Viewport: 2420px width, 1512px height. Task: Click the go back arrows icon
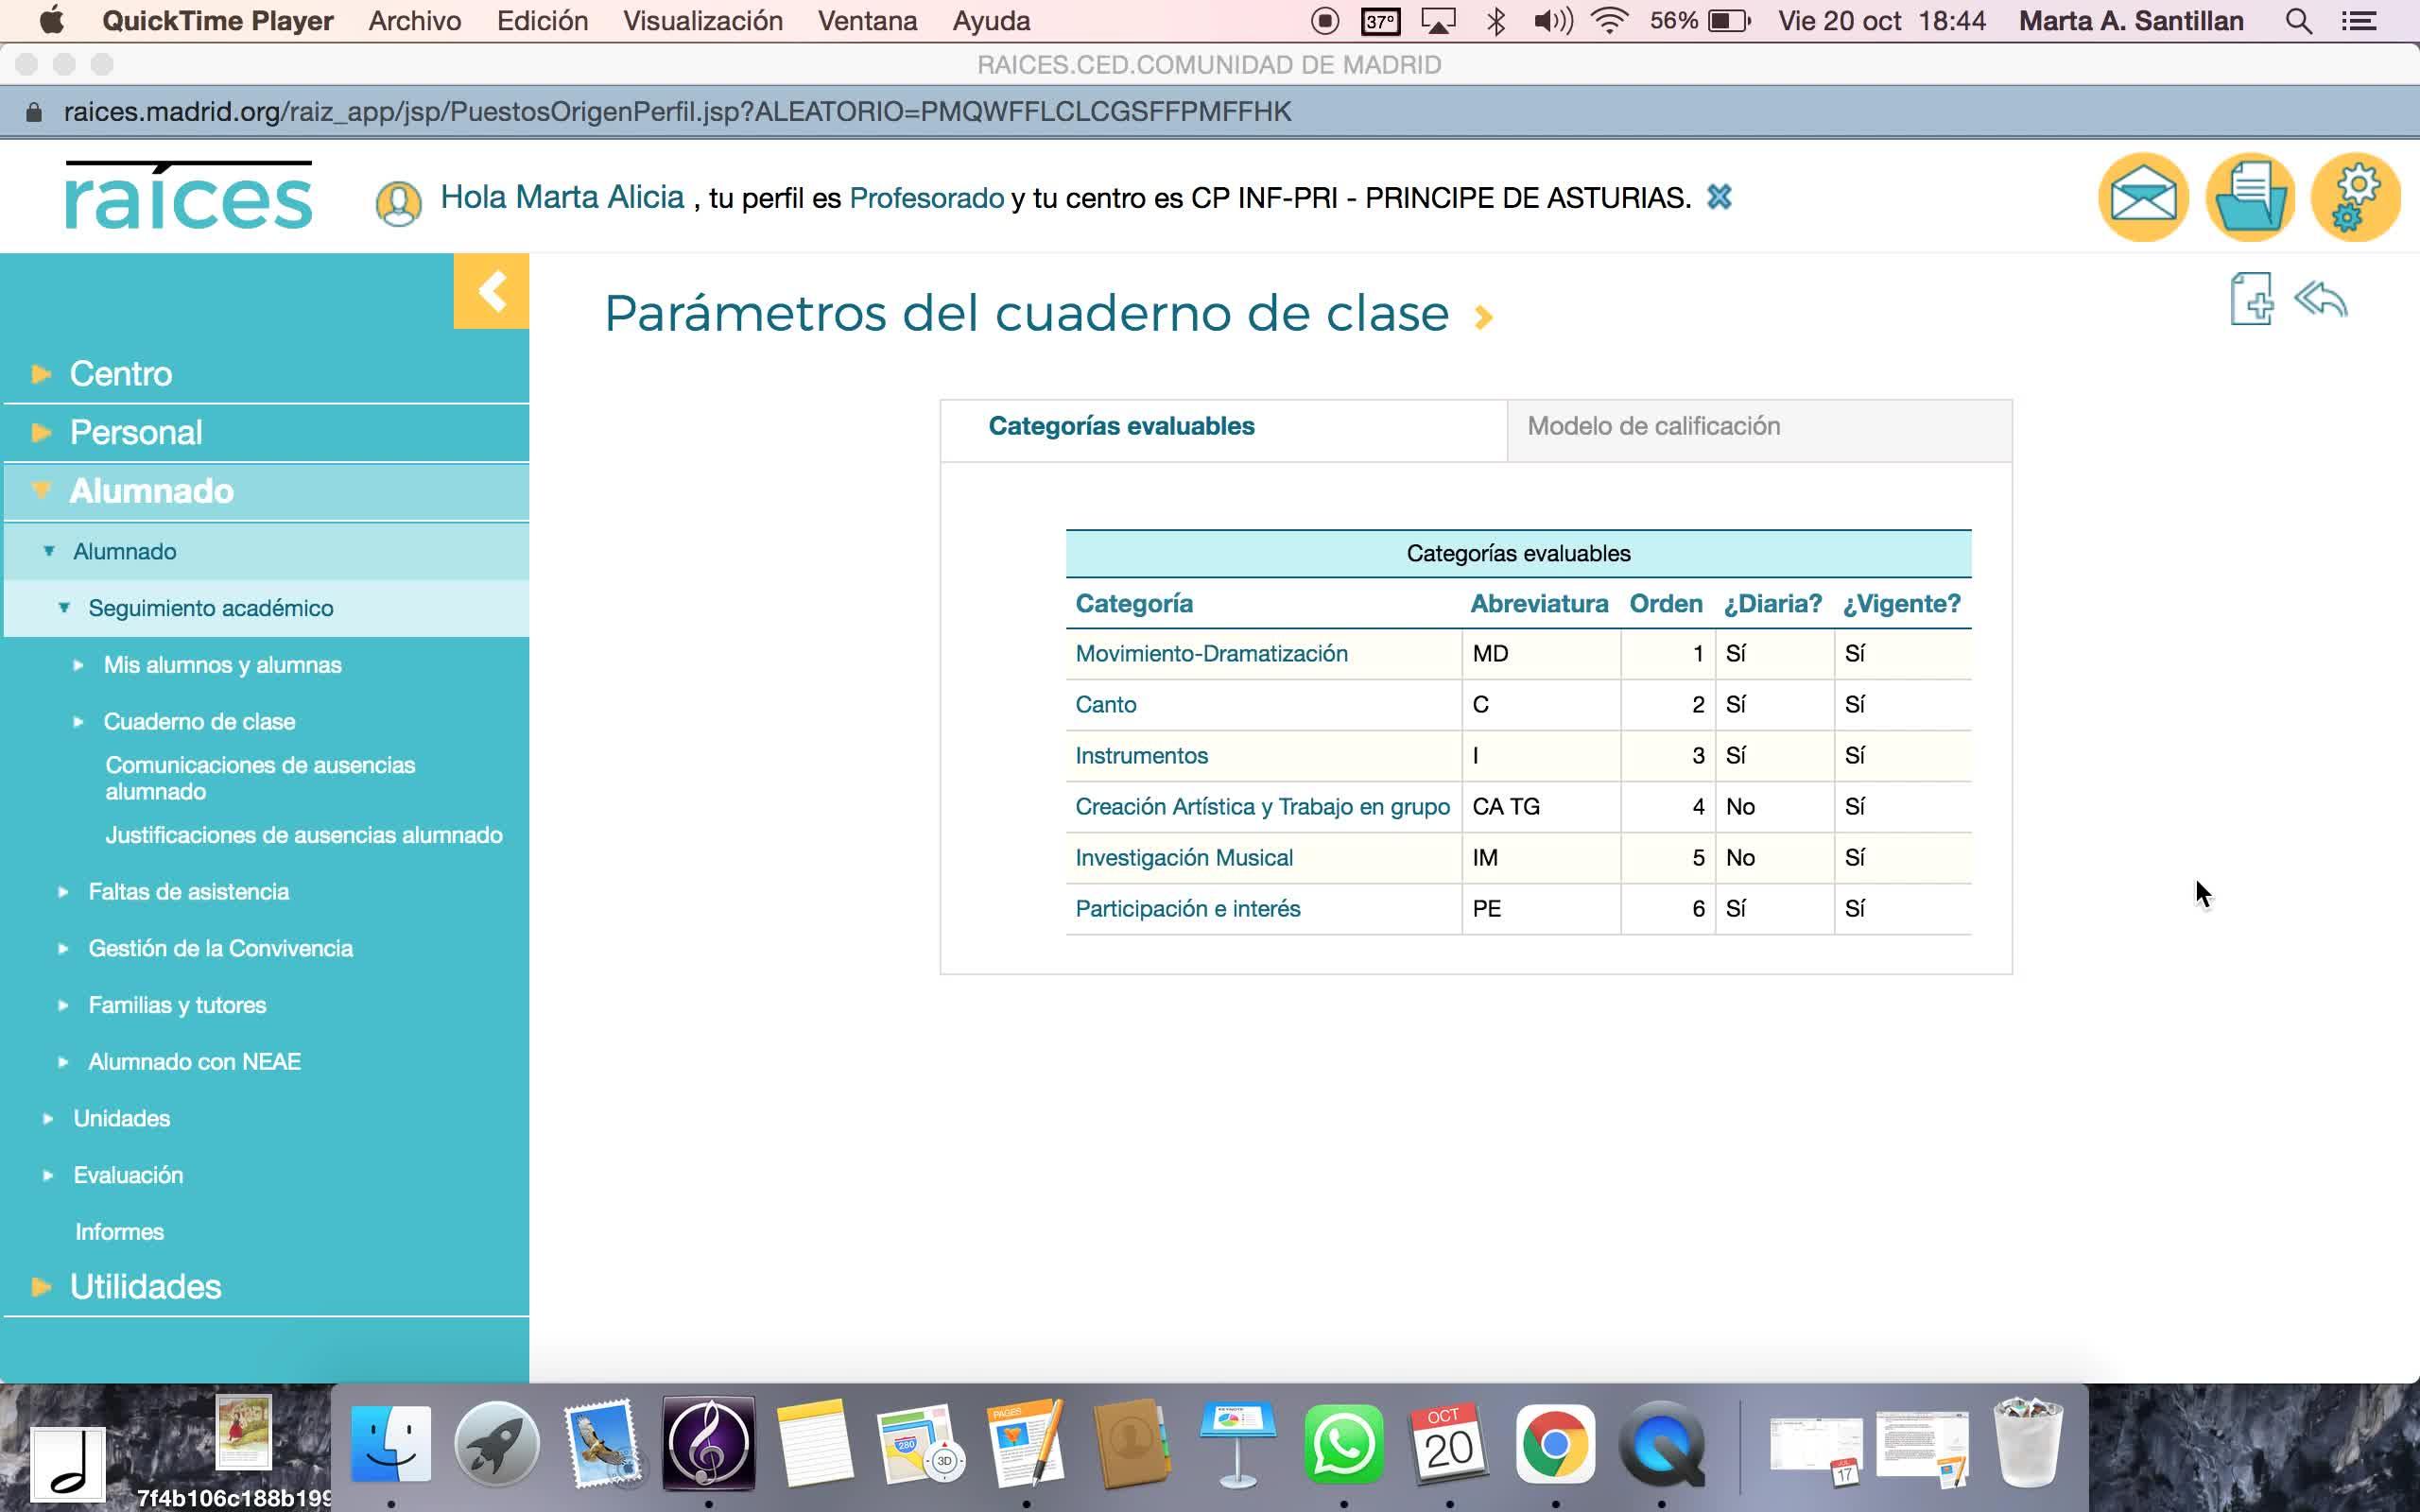tap(2320, 299)
